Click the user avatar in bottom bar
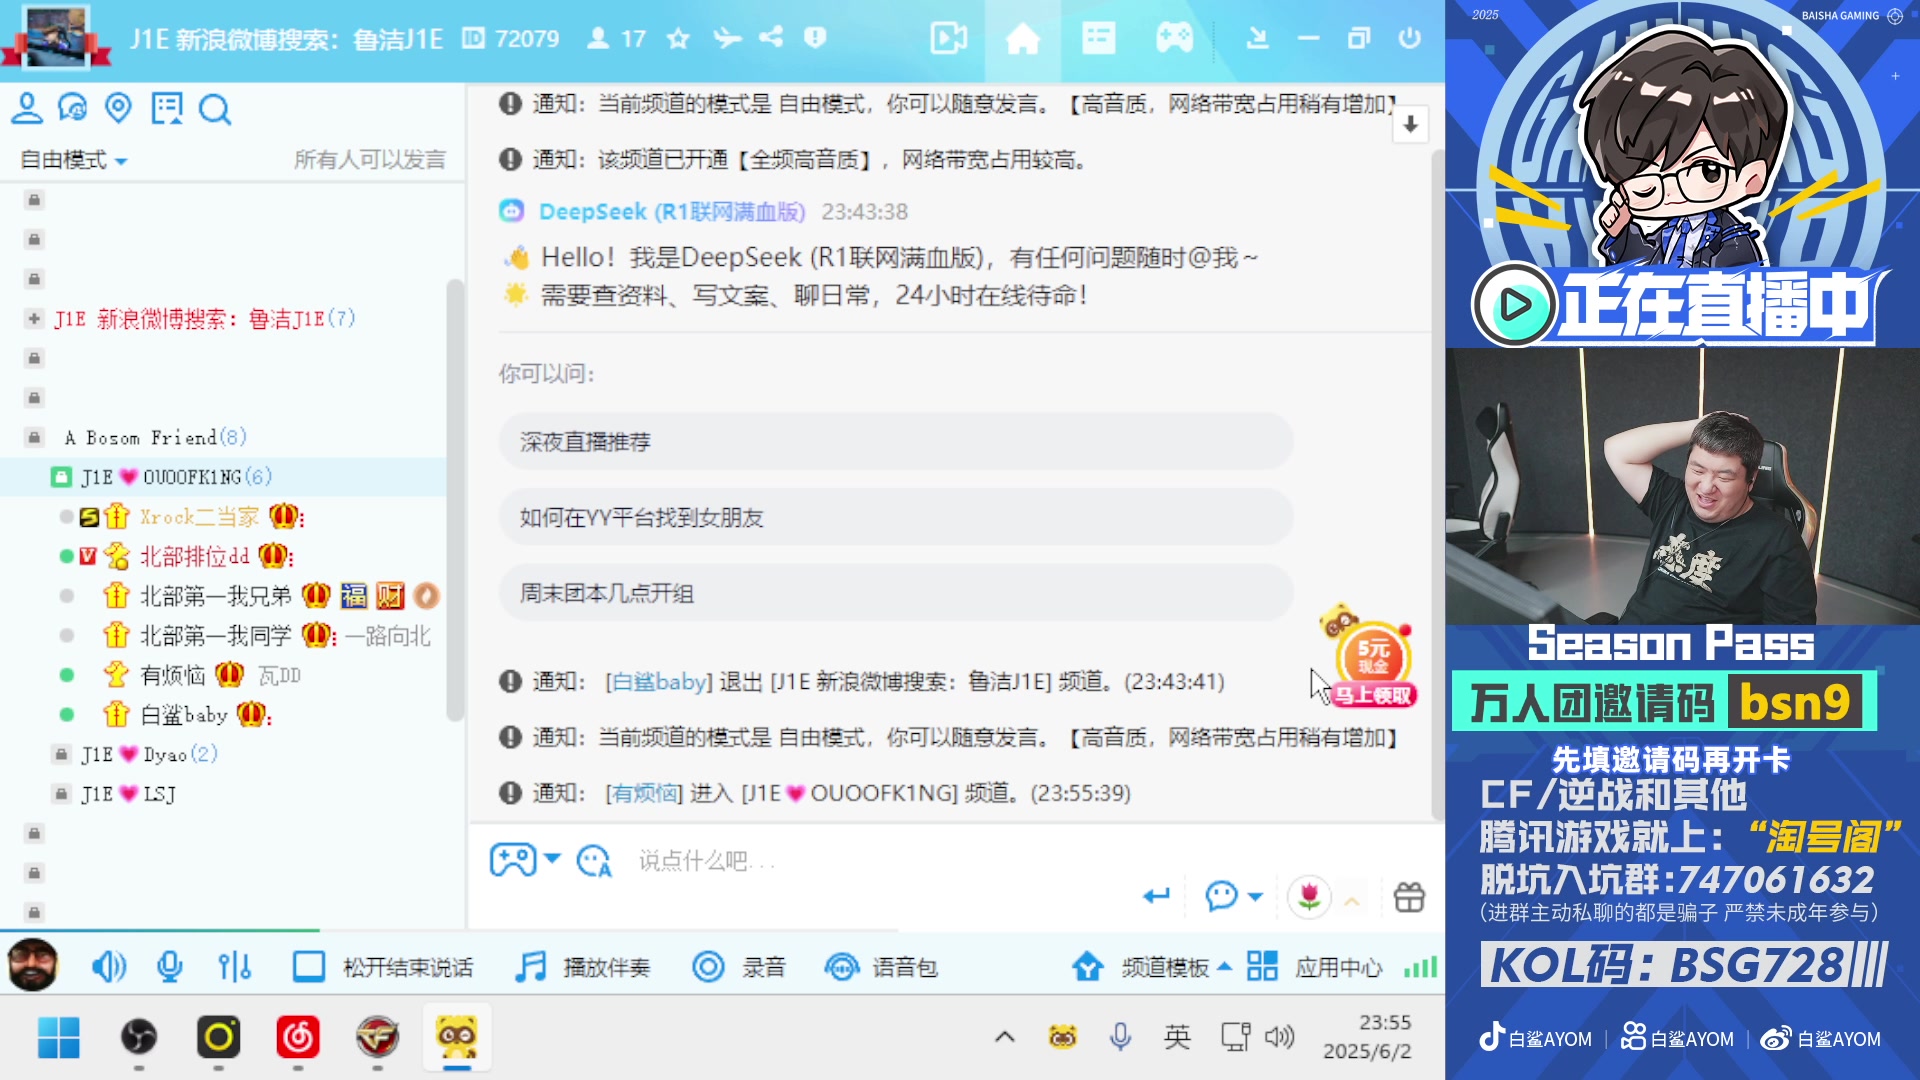This screenshot has height=1080, width=1920. tap(33, 965)
